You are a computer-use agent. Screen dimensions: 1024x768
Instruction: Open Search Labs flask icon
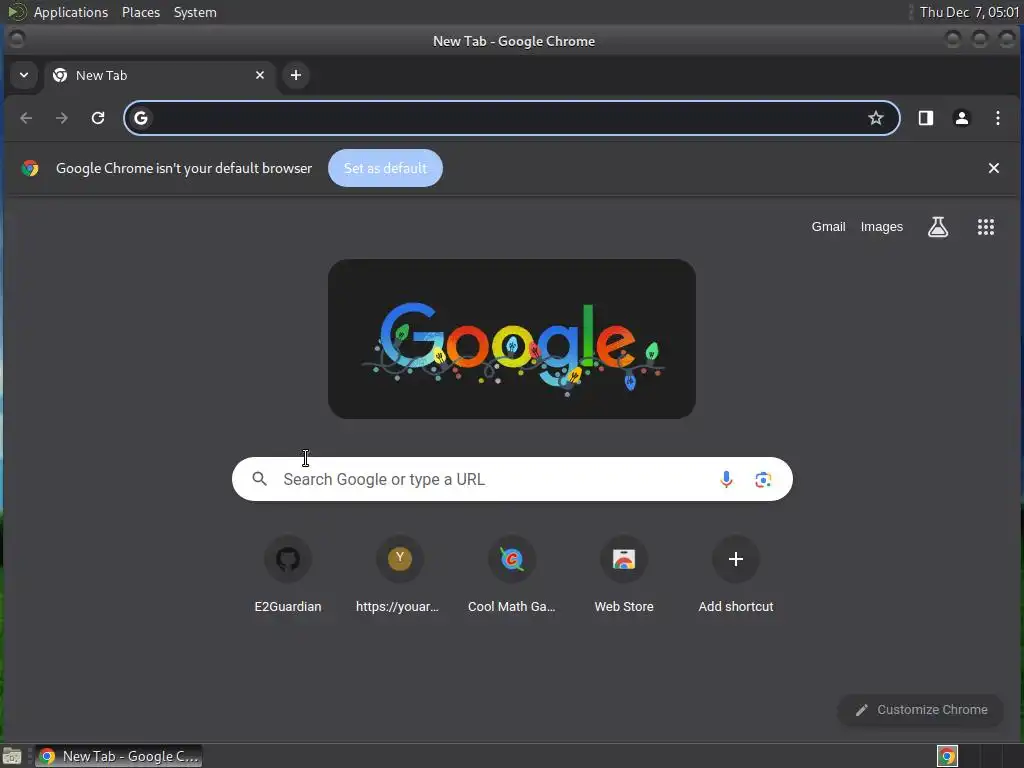point(938,227)
